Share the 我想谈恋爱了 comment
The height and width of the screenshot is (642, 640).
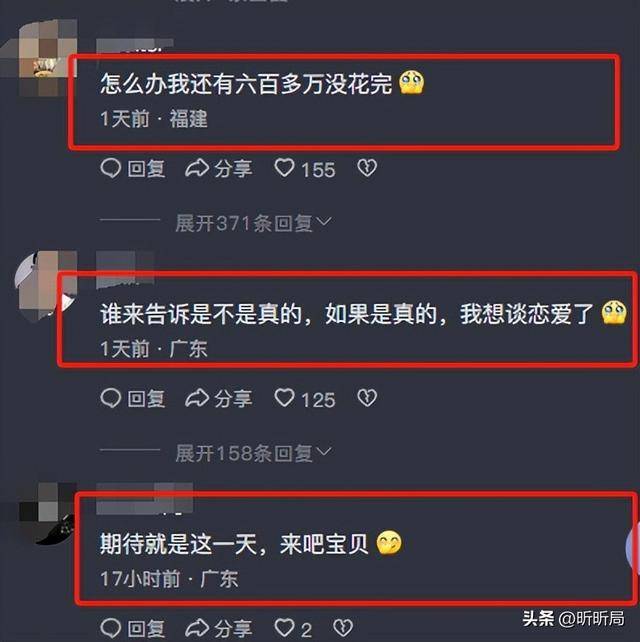[219, 399]
